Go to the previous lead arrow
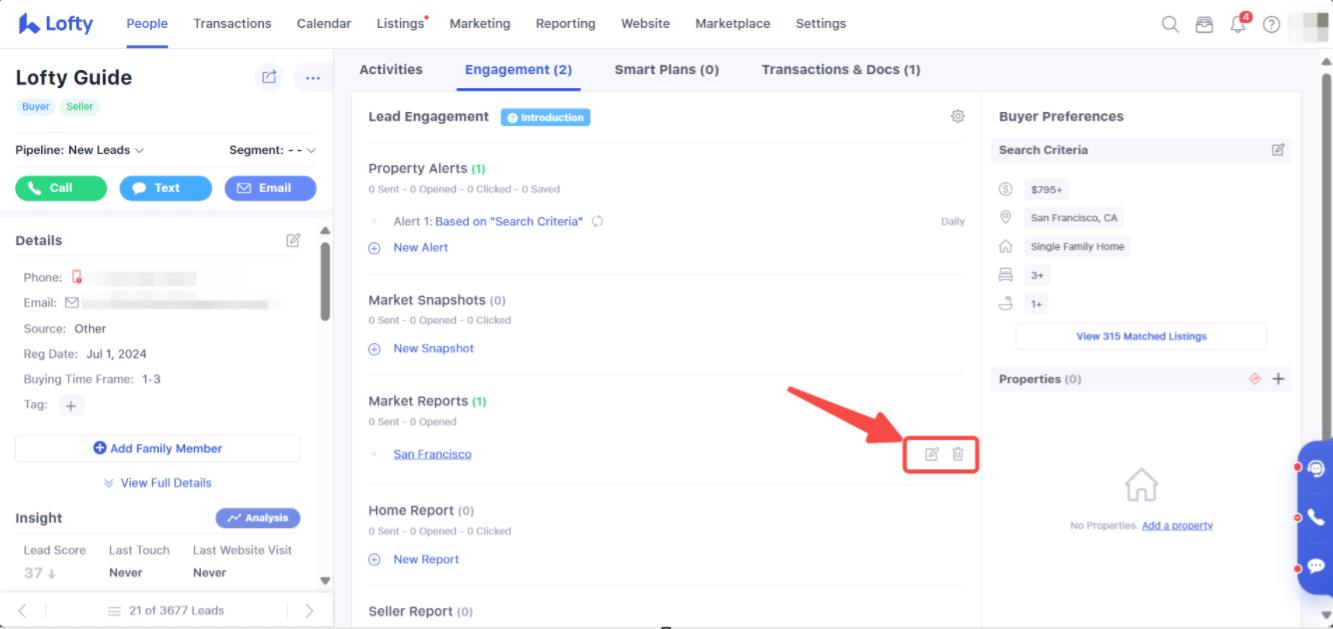 pyautogui.click(x=23, y=610)
